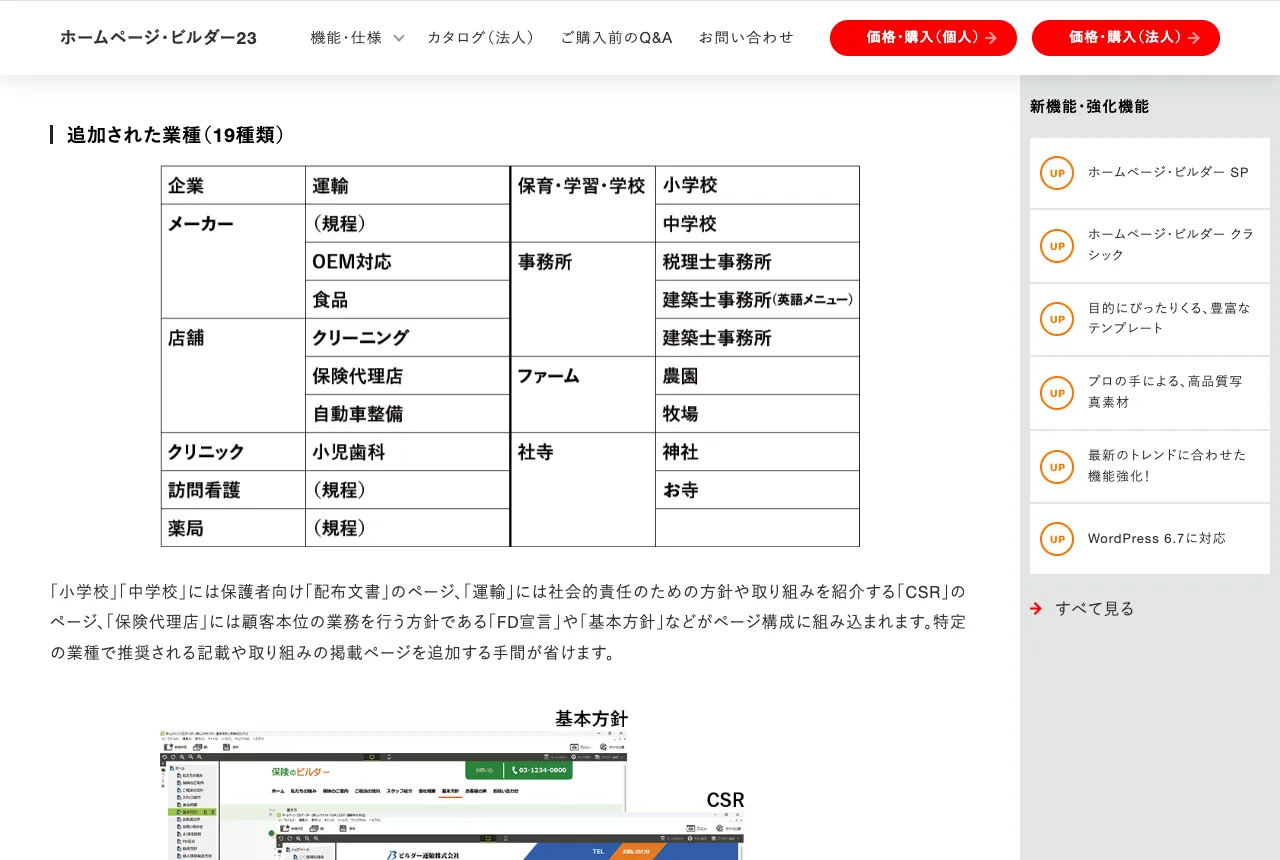
Task: Open the WordPress 6.7に対応 link
Action: [1150, 539]
